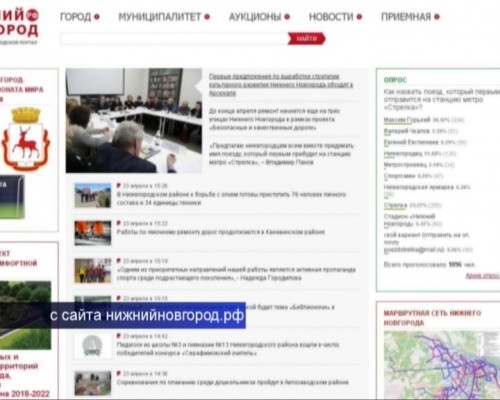Open the МУНИЦИПАЛИТЕТ menu
The height and width of the screenshot is (400, 500).
tap(160, 17)
